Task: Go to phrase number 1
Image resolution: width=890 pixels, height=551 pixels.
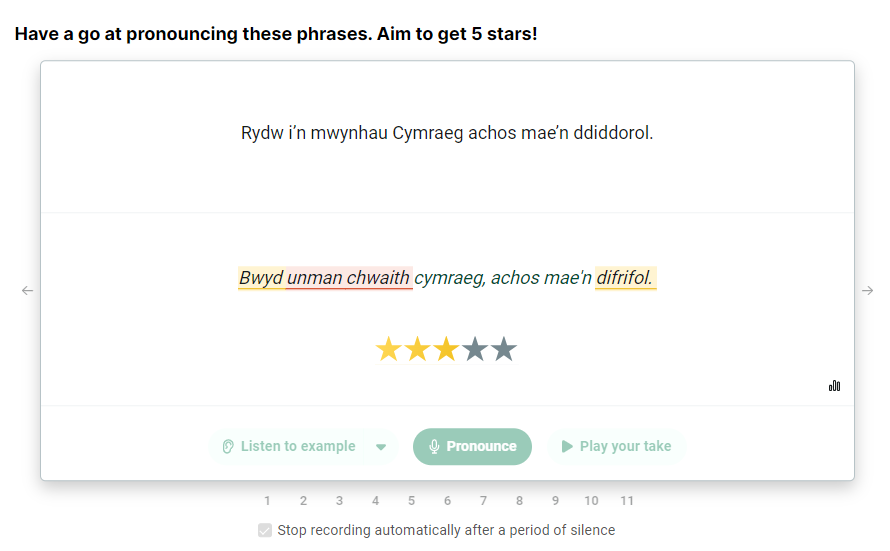Action: point(267,501)
